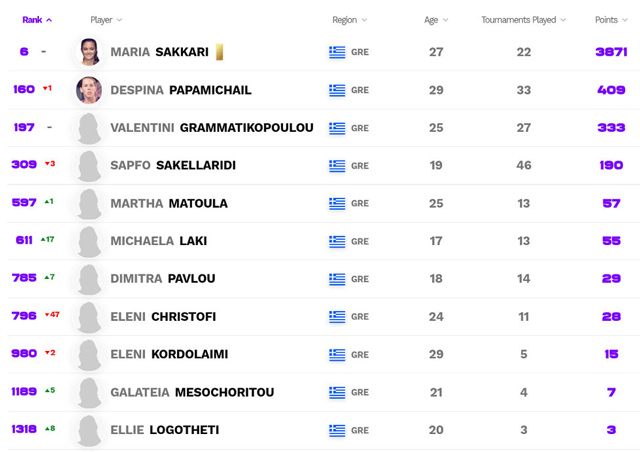The height and width of the screenshot is (452, 640).
Task: Click the green up arrow beside rank 611
Action: point(43,240)
